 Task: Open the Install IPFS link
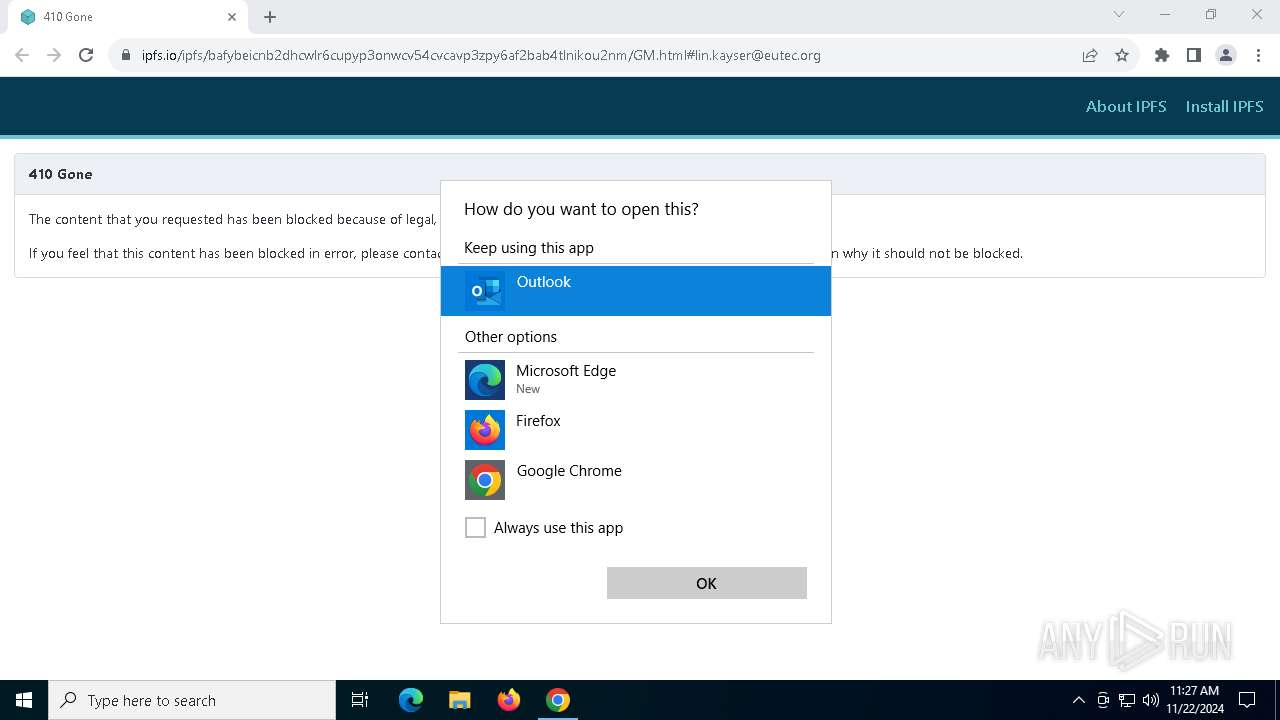tap(1224, 106)
